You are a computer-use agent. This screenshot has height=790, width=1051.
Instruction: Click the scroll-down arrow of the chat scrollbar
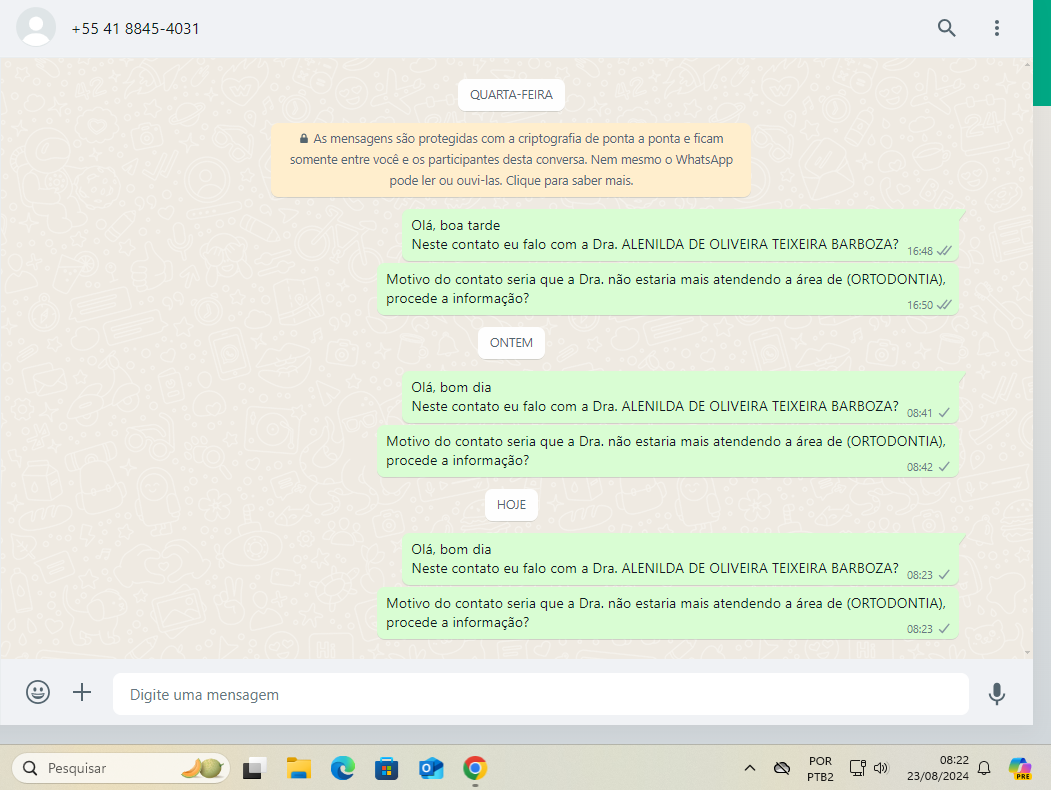point(1028,652)
